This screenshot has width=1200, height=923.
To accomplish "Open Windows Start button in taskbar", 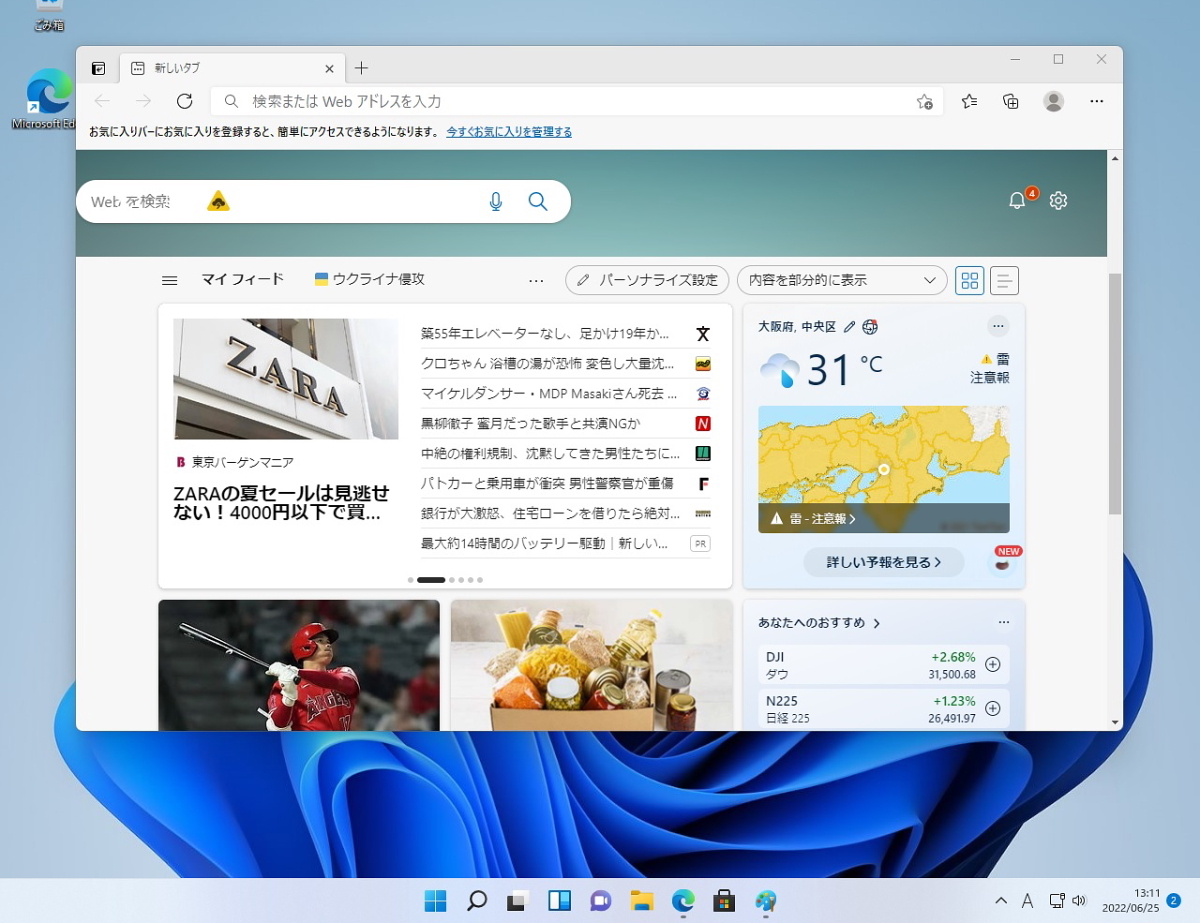I will pos(436,900).
